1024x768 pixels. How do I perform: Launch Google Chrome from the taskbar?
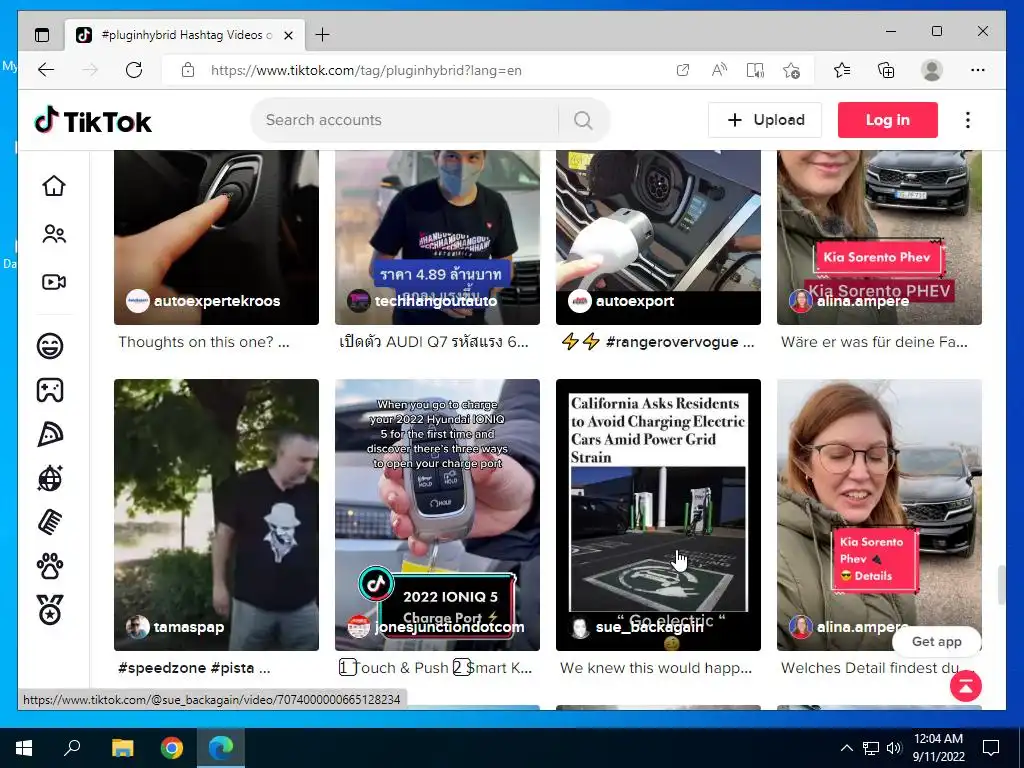tap(172, 748)
